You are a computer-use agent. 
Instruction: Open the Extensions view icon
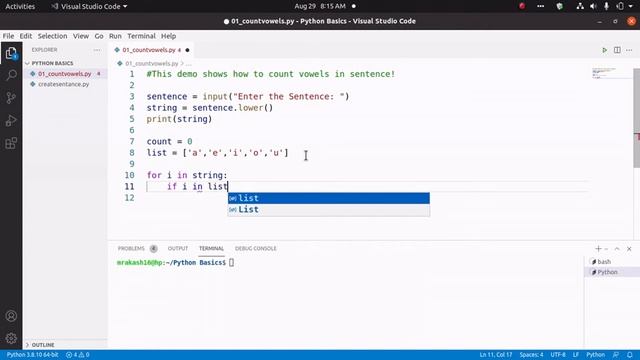click(11, 143)
